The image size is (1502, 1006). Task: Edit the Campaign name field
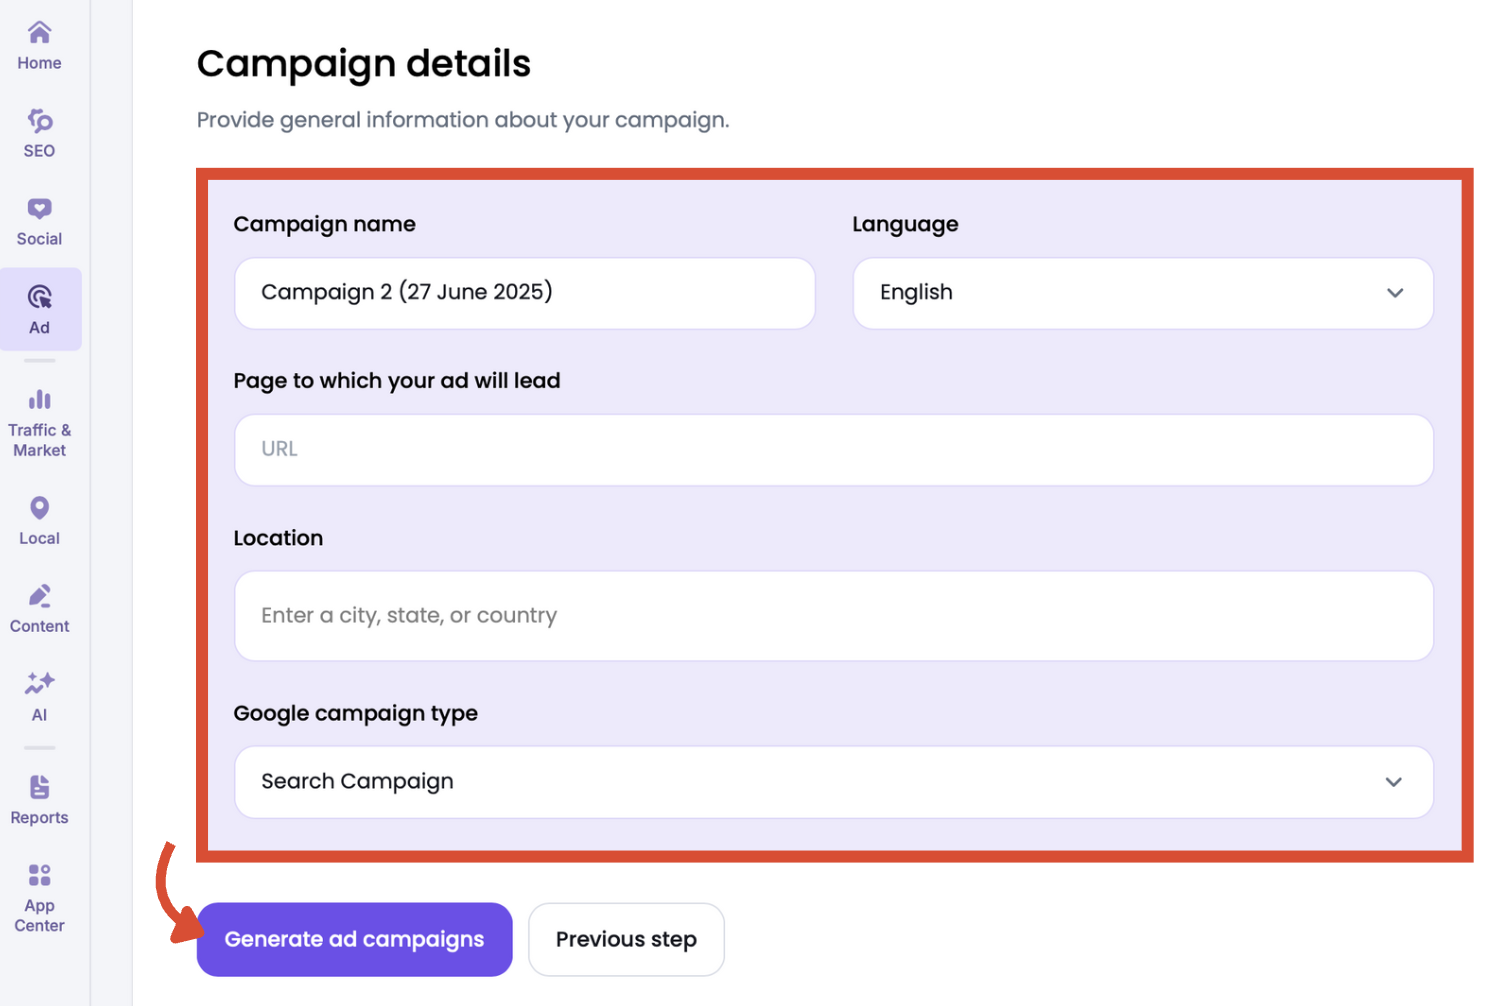coord(524,292)
